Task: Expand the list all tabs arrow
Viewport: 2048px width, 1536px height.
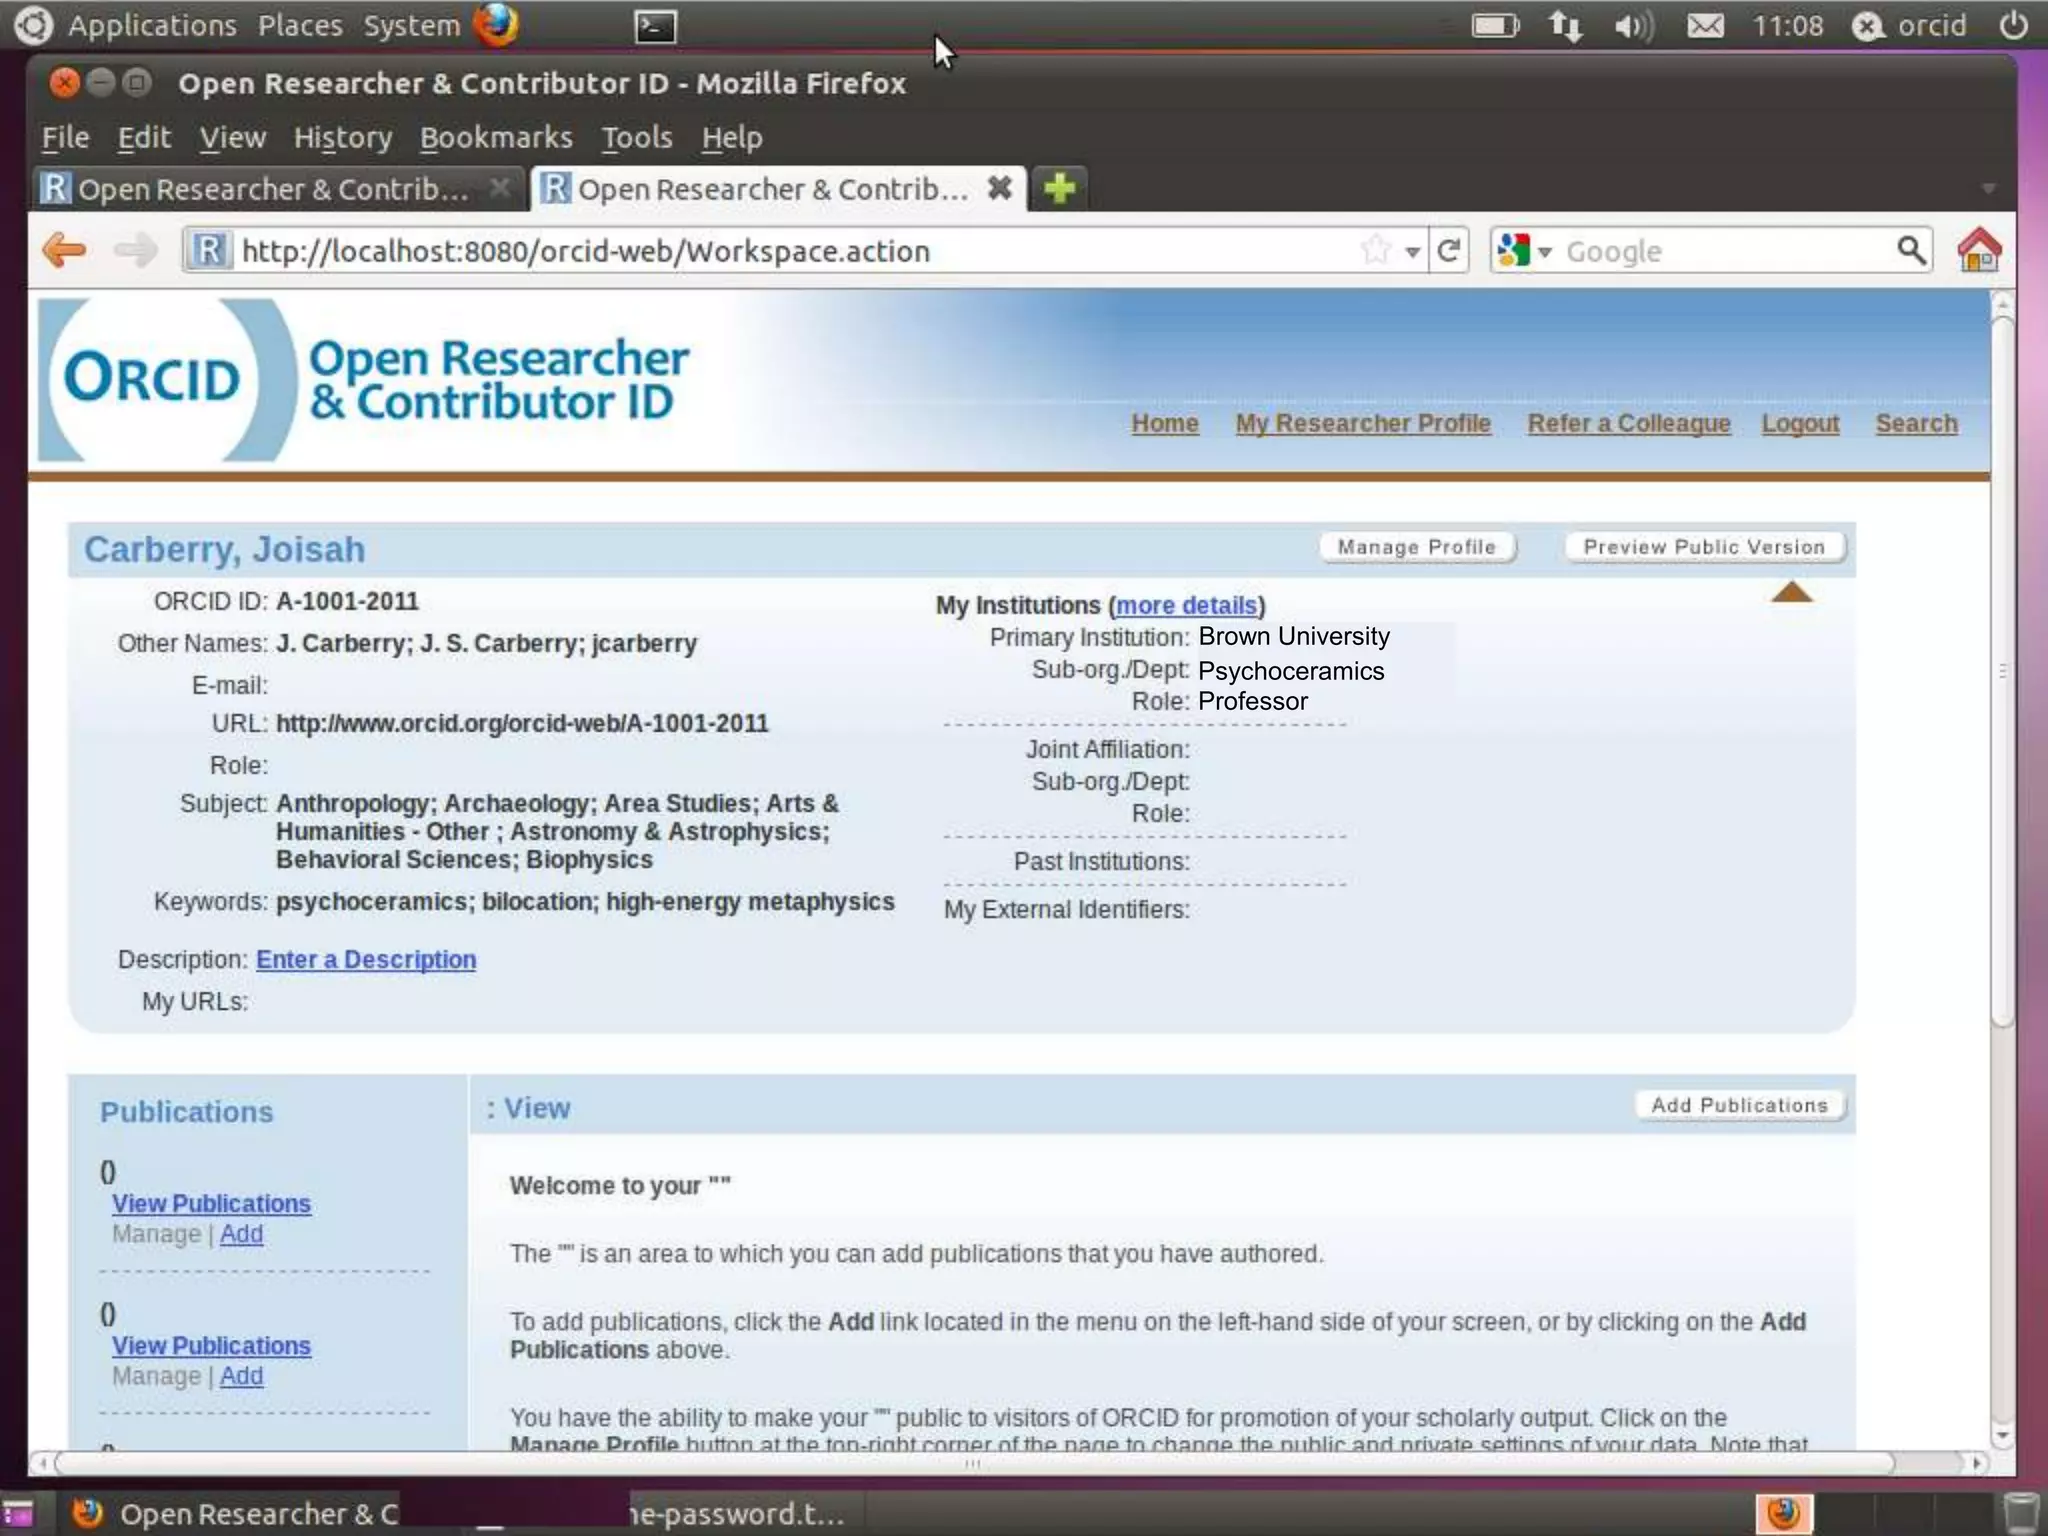Action: click(1988, 189)
